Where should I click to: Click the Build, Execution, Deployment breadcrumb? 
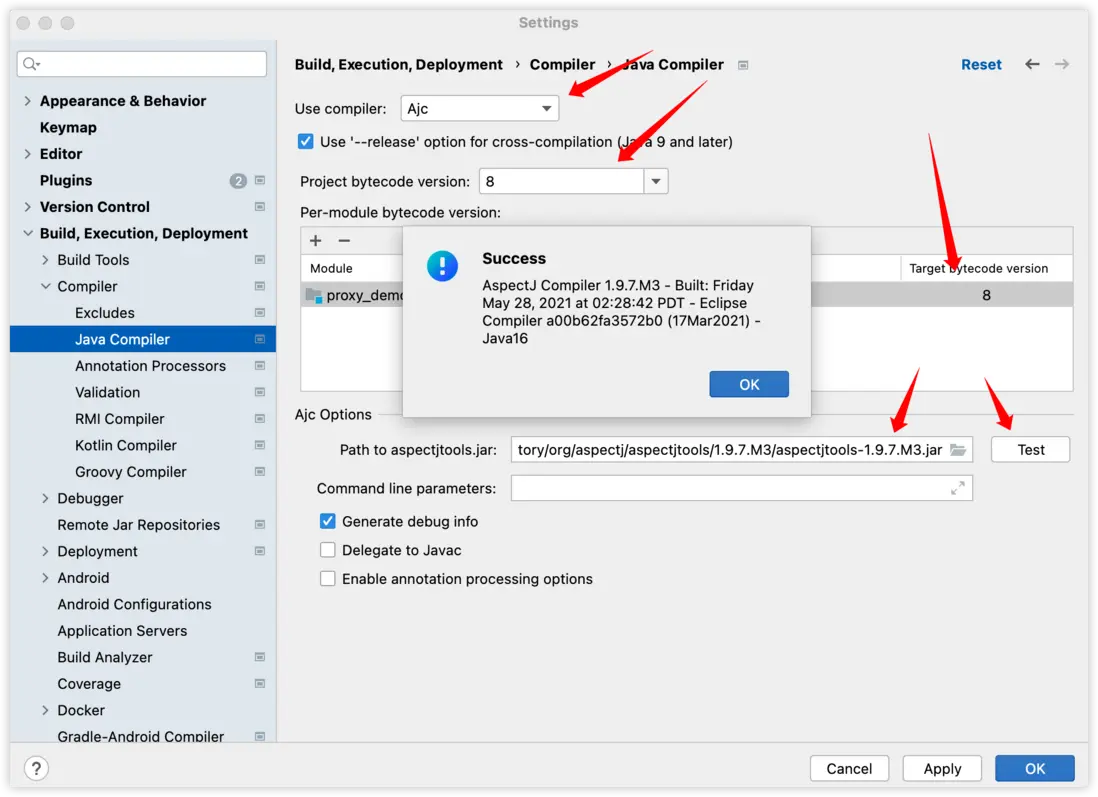tap(398, 64)
